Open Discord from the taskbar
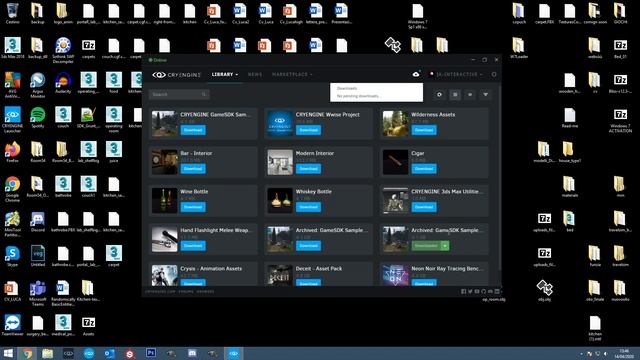The height and width of the screenshot is (360, 640). pos(192,353)
